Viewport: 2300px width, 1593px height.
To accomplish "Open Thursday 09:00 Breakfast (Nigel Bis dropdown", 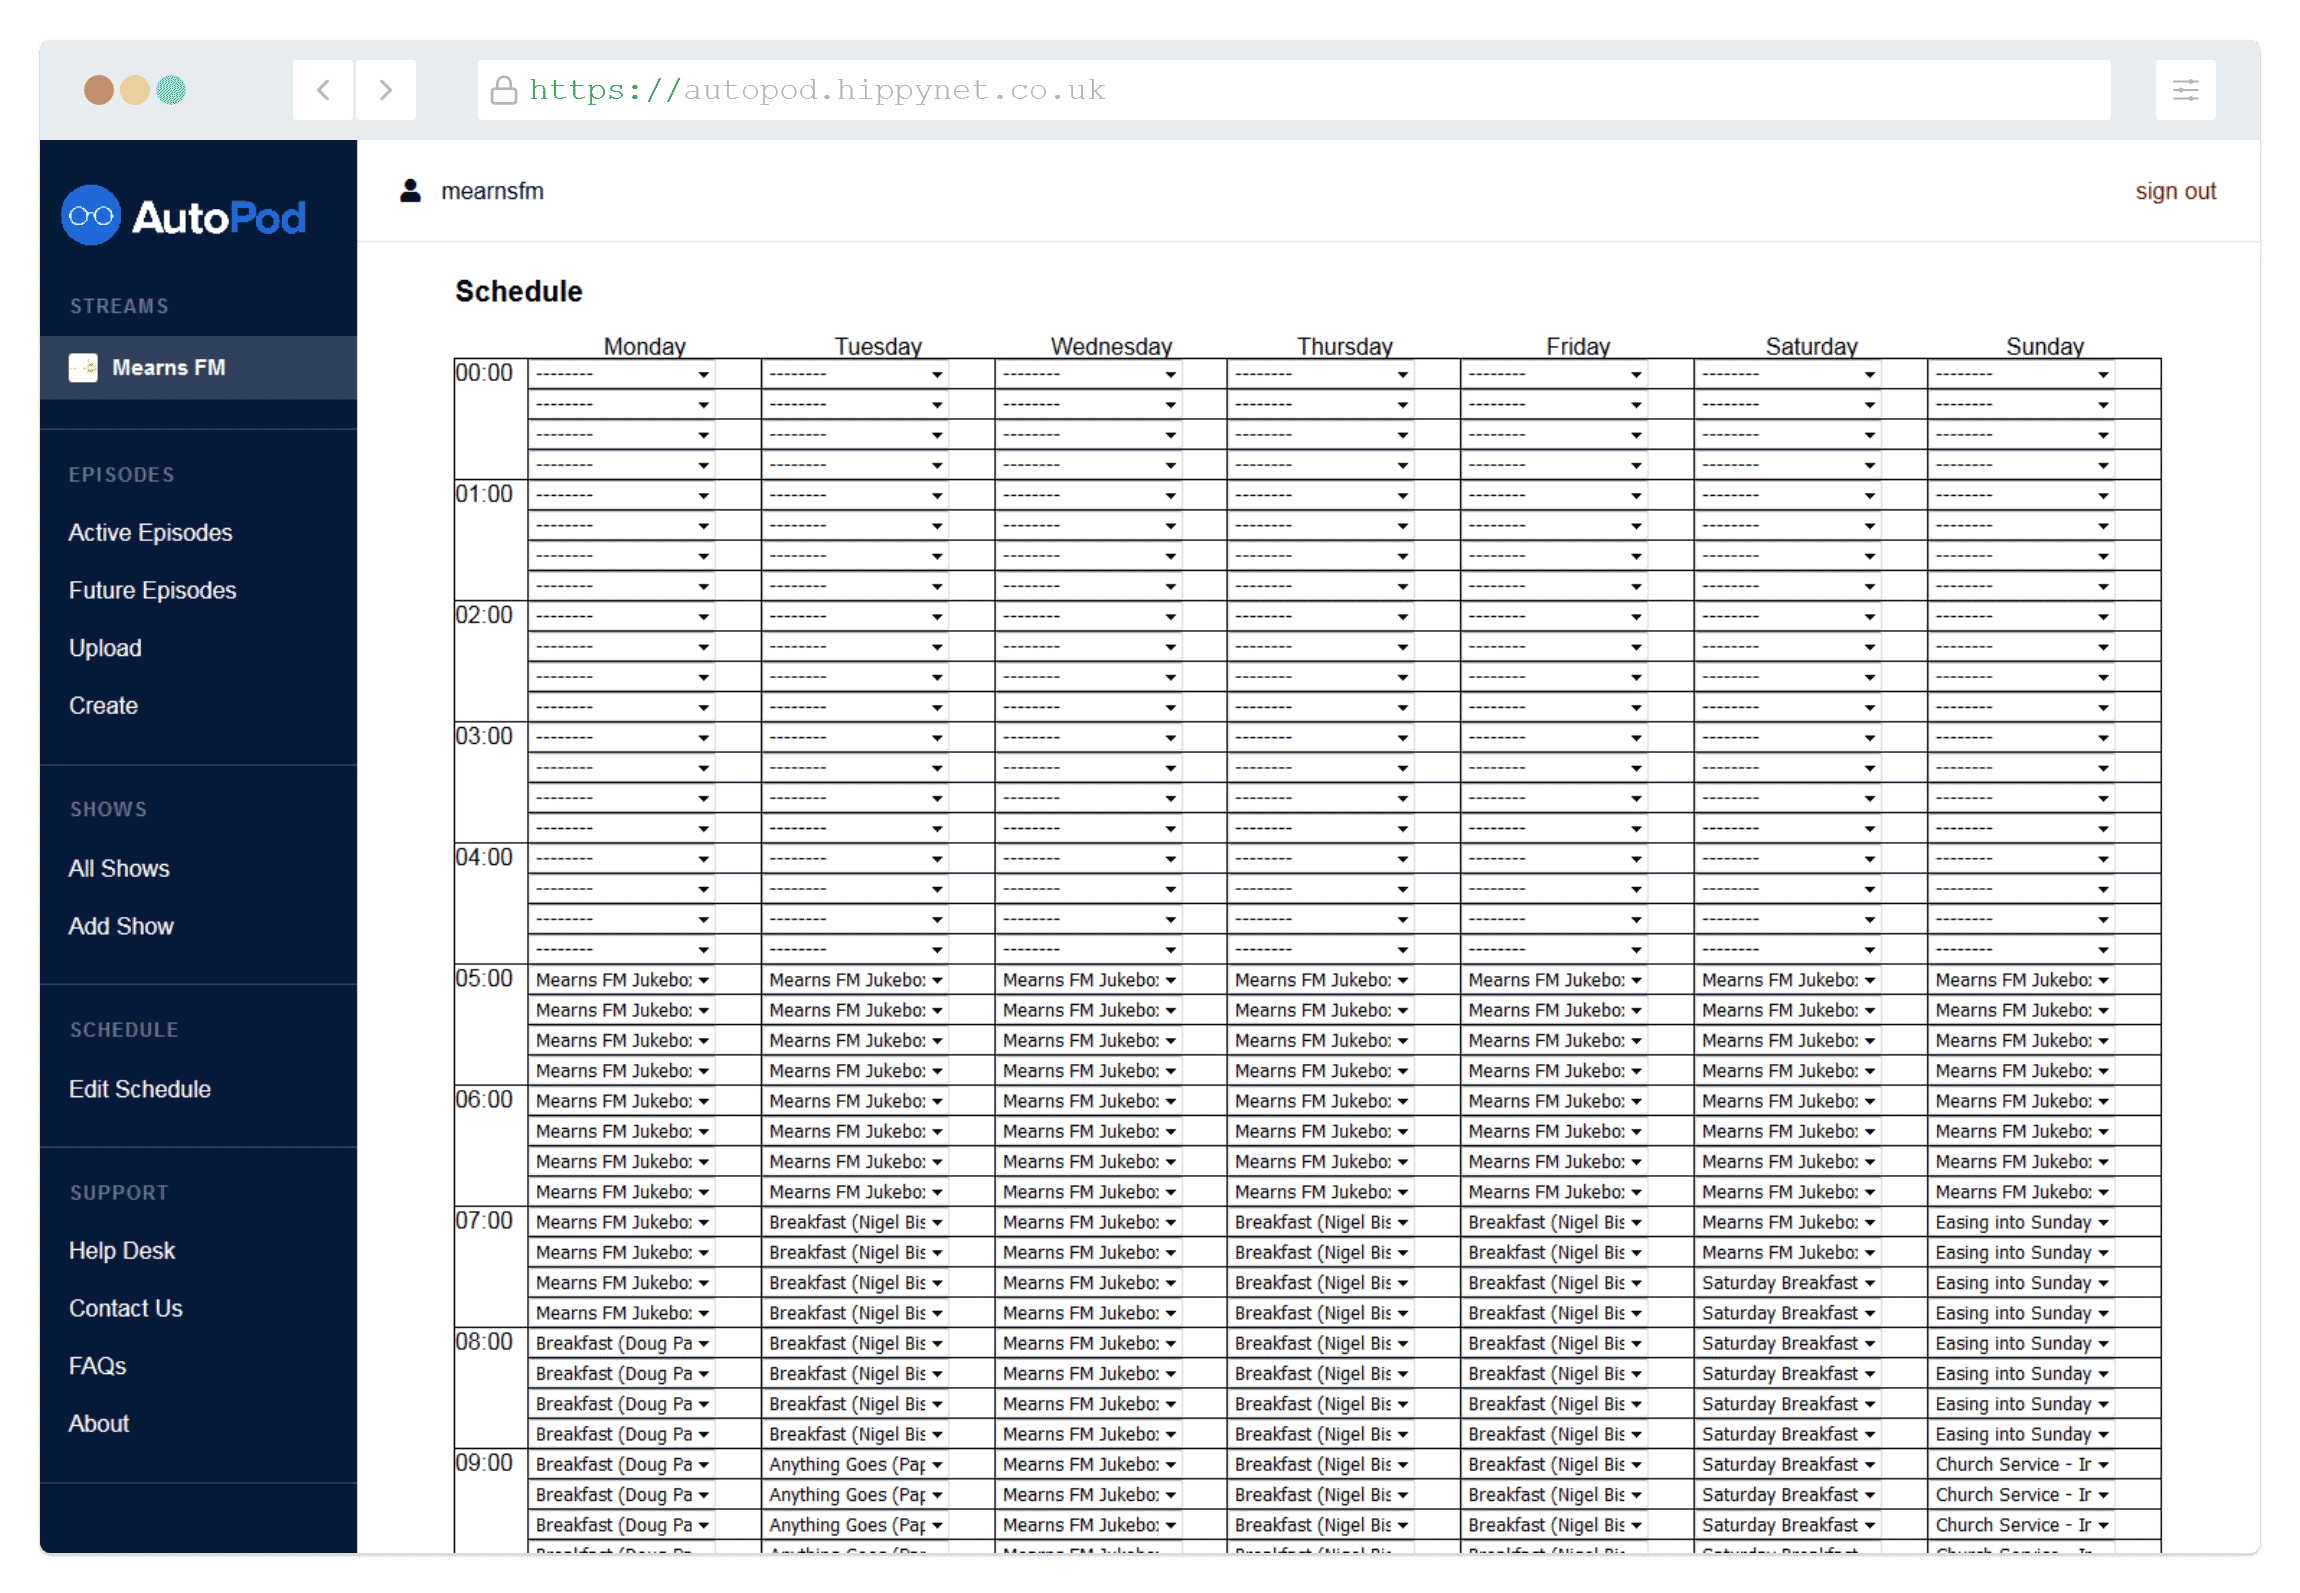I will point(1321,1464).
